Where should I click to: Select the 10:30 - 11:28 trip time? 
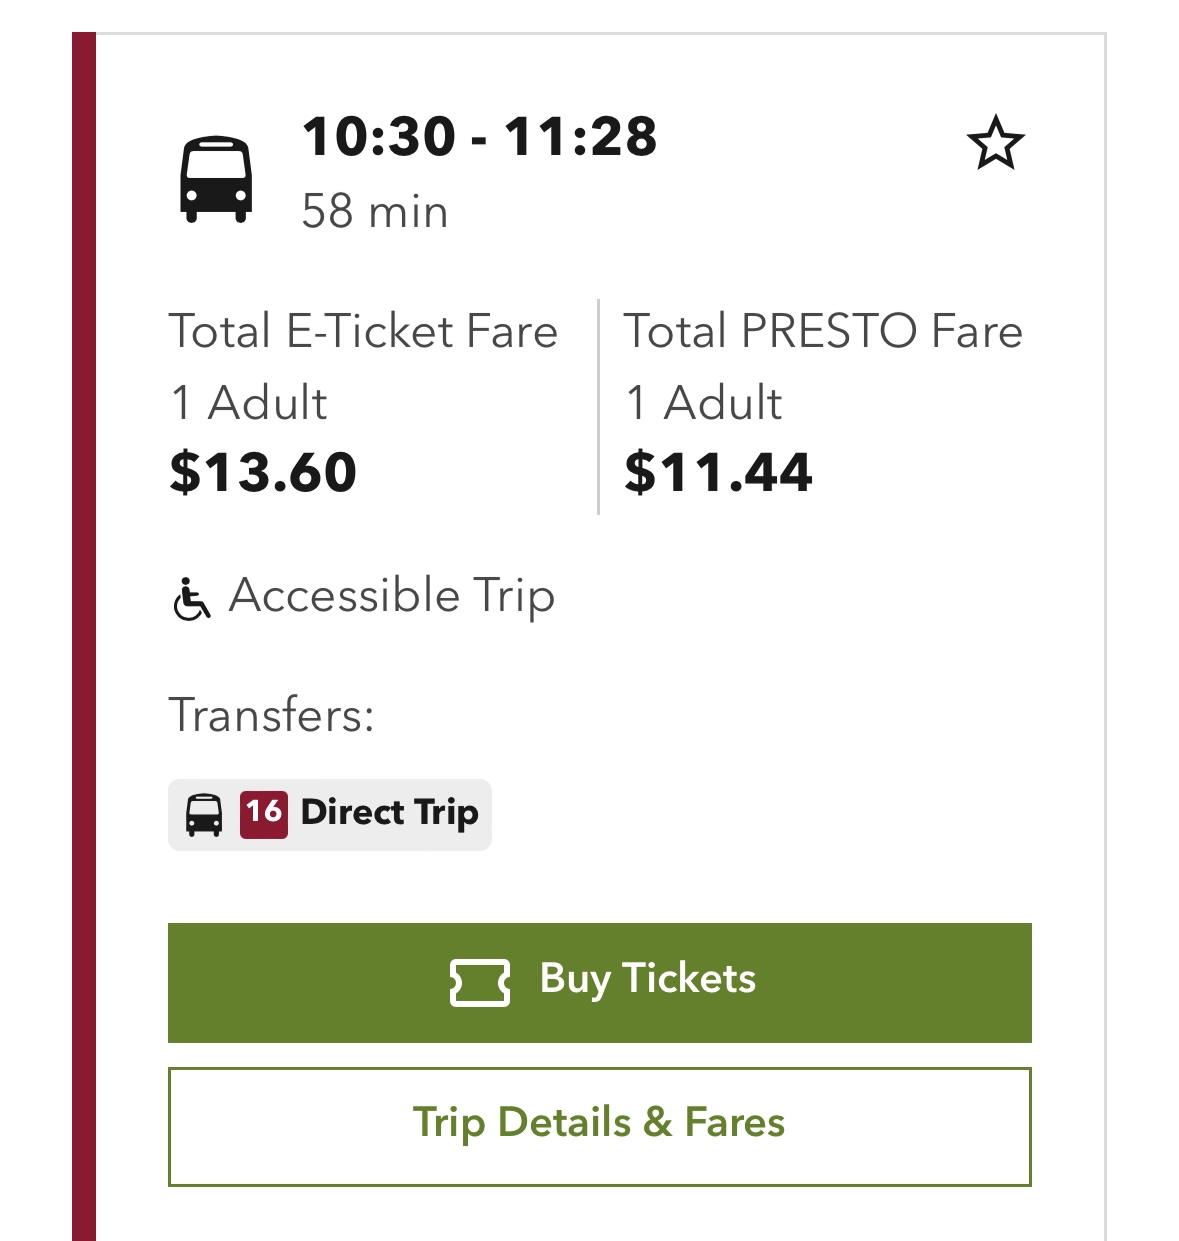click(479, 137)
